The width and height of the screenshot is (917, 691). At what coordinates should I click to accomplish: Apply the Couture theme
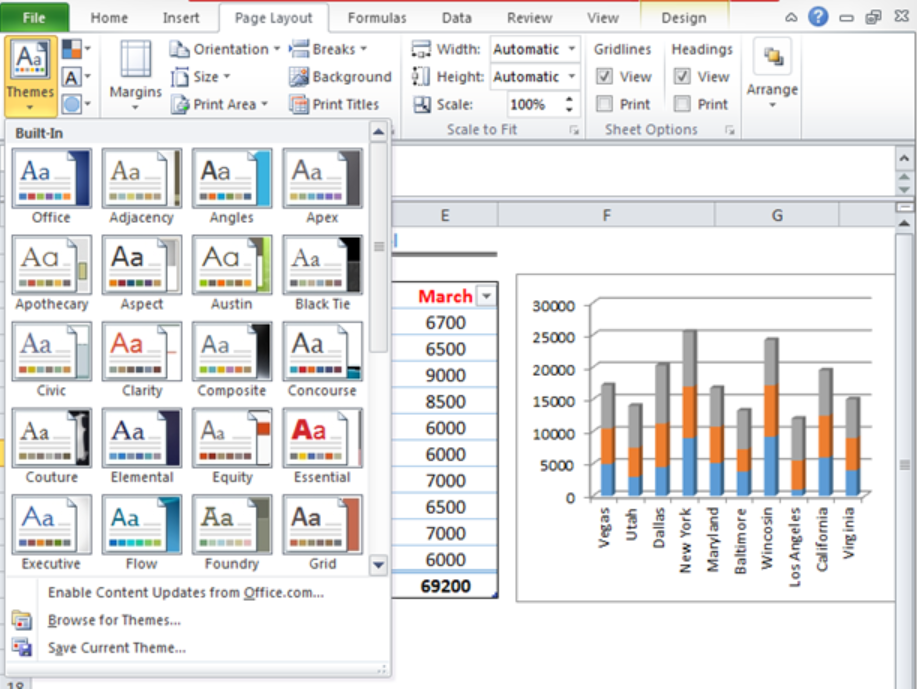tap(51, 446)
